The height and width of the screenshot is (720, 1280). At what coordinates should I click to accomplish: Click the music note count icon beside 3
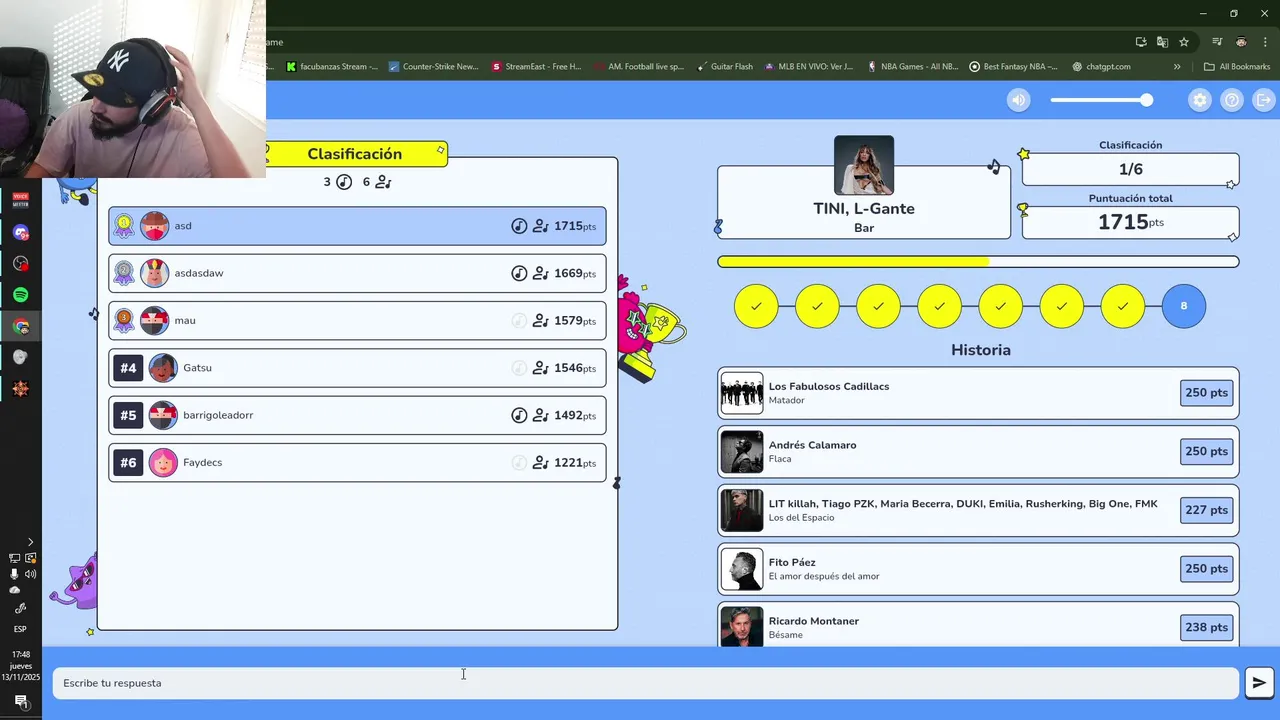(x=344, y=182)
